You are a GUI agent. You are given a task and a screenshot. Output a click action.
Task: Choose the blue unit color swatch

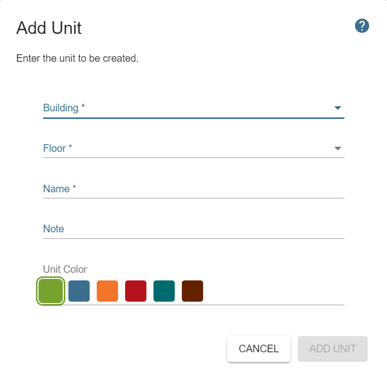click(79, 291)
